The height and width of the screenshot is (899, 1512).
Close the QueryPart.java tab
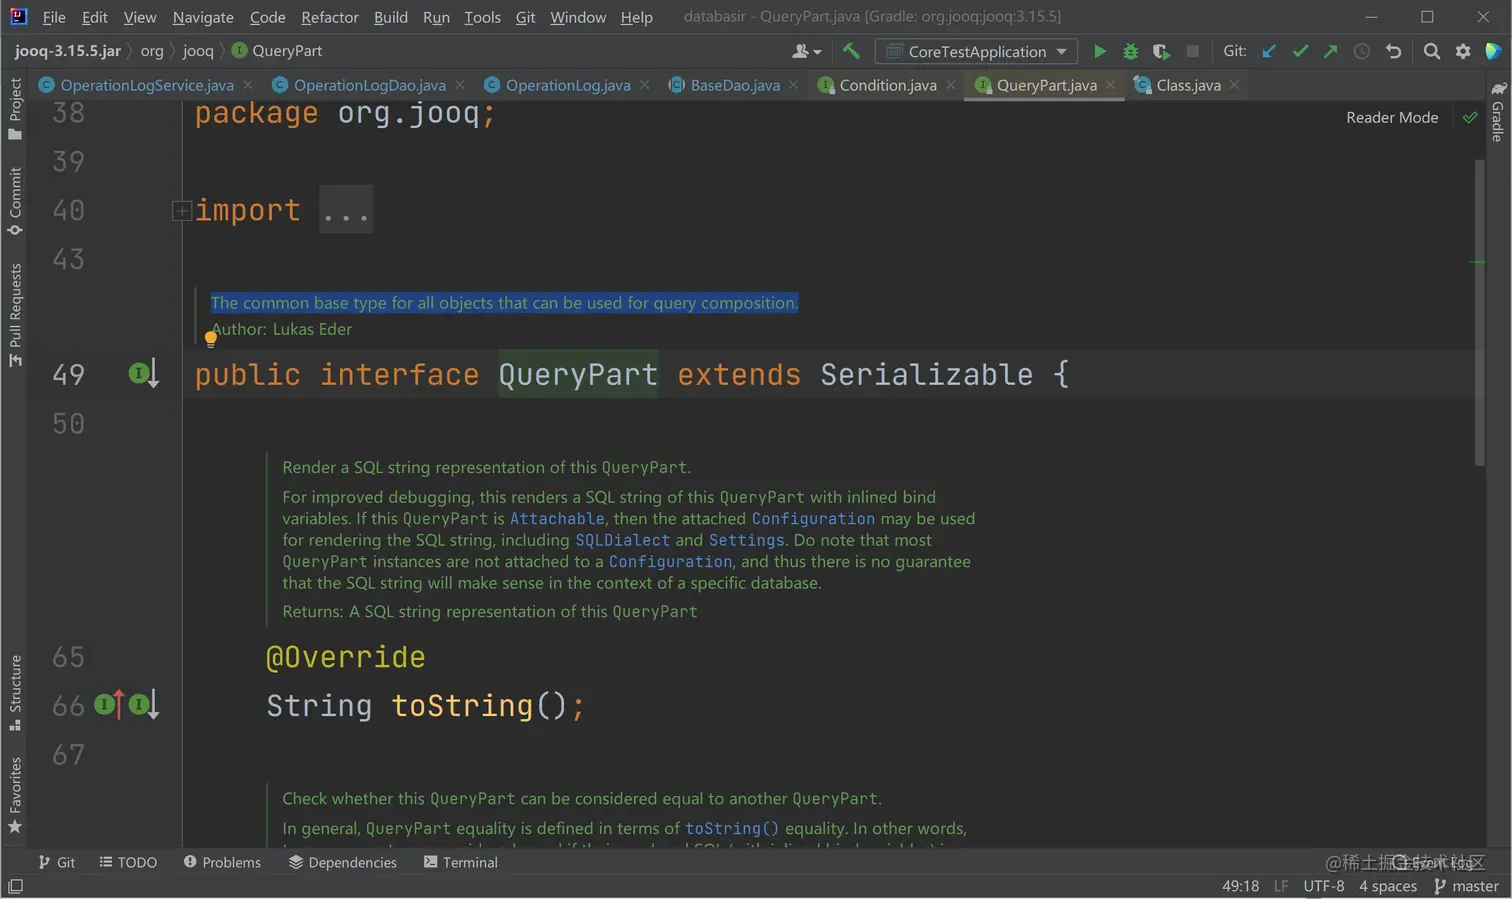[x=1110, y=85]
